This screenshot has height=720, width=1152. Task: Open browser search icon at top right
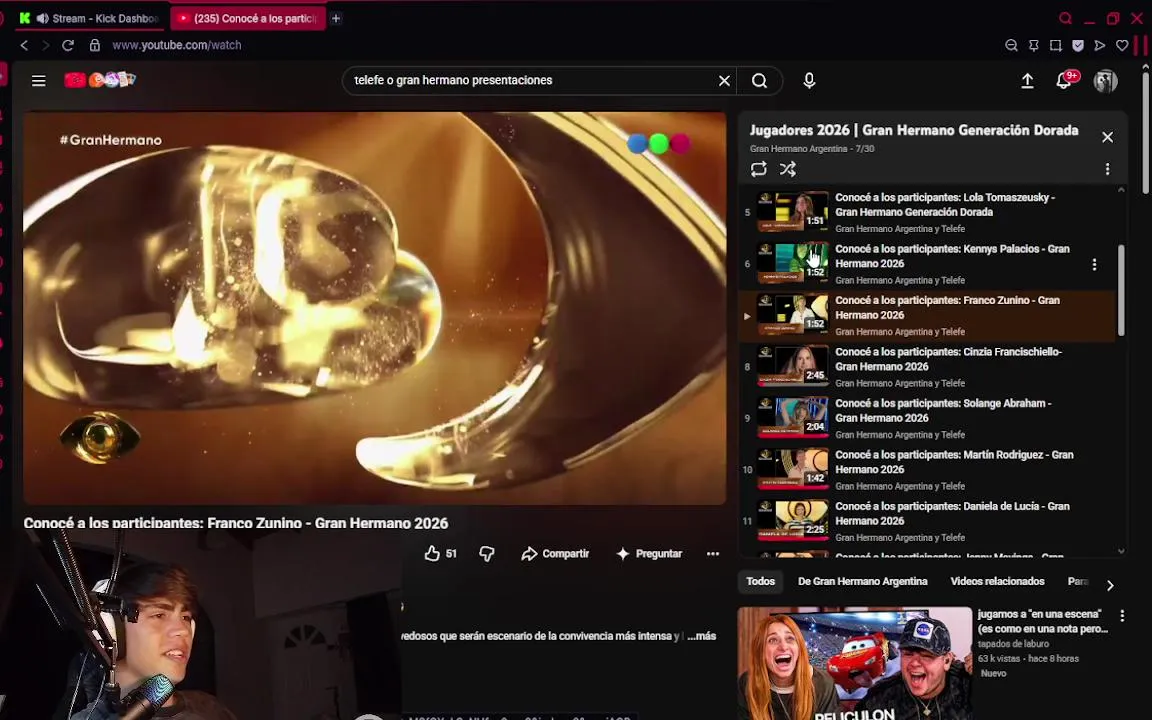[1065, 18]
